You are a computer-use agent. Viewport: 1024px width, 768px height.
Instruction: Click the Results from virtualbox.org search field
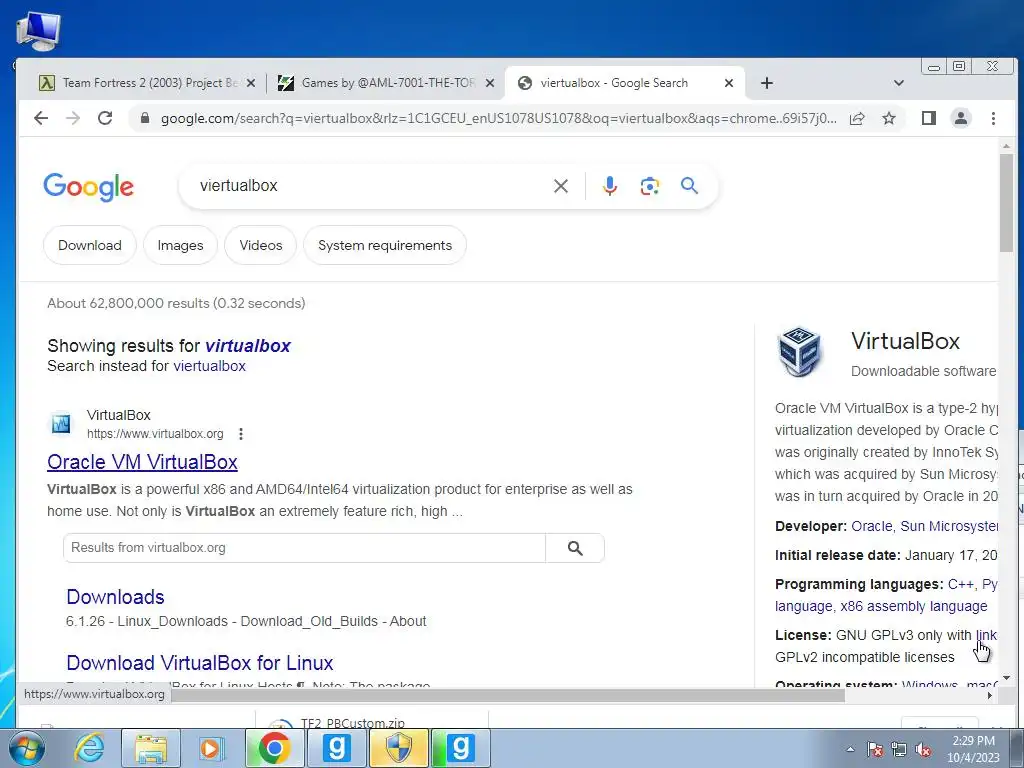(304, 548)
